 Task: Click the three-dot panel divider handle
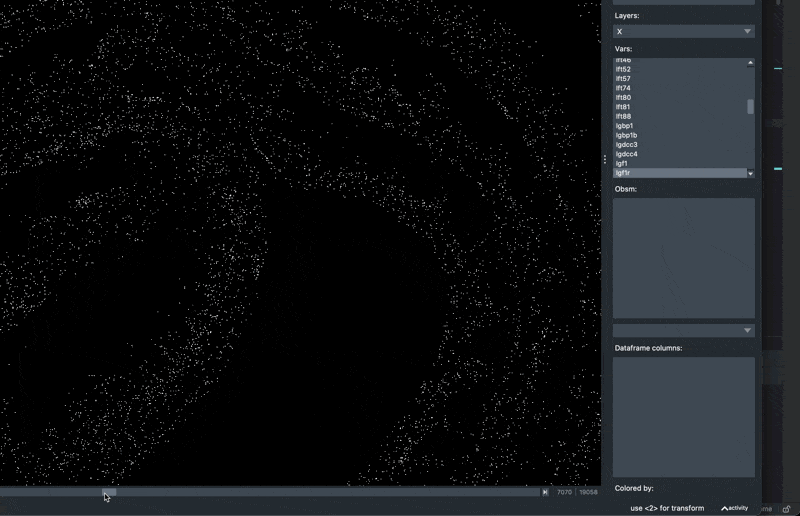click(x=605, y=159)
